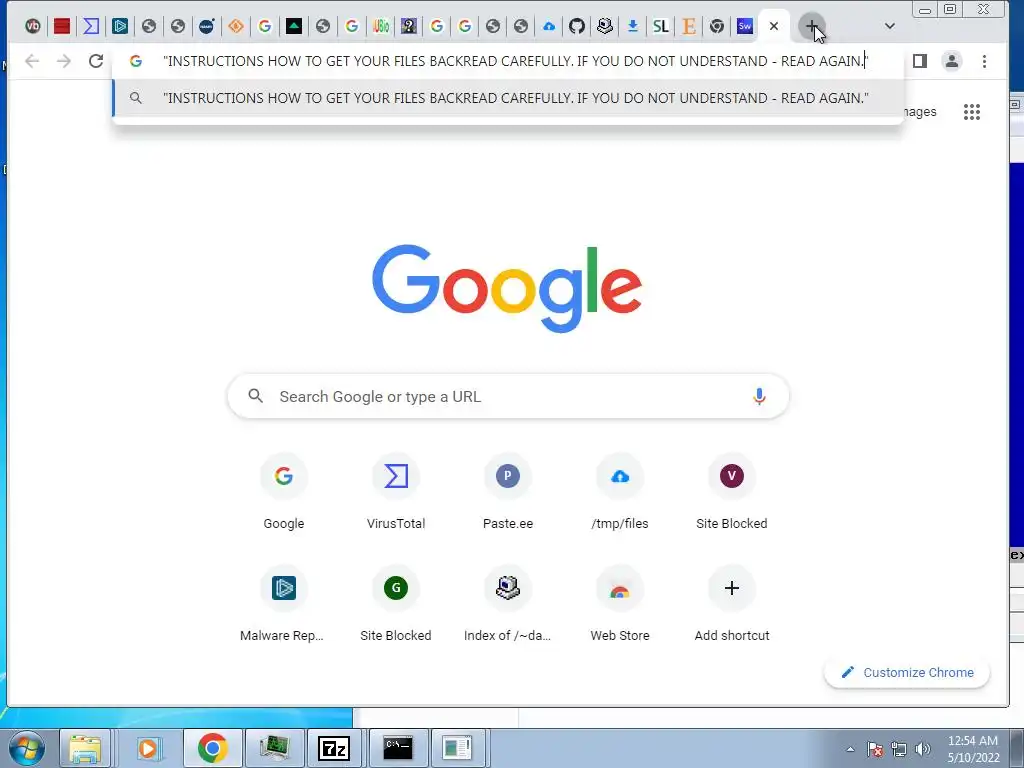The height and width of the screenshot is (768, 1024).
Task: Open the green monitor taskbar app
Action: point(274,748)
